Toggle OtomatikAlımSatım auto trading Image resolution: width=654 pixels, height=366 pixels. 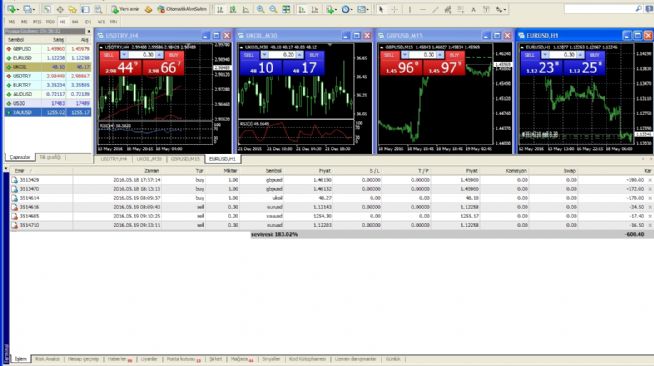click(182, 9)
